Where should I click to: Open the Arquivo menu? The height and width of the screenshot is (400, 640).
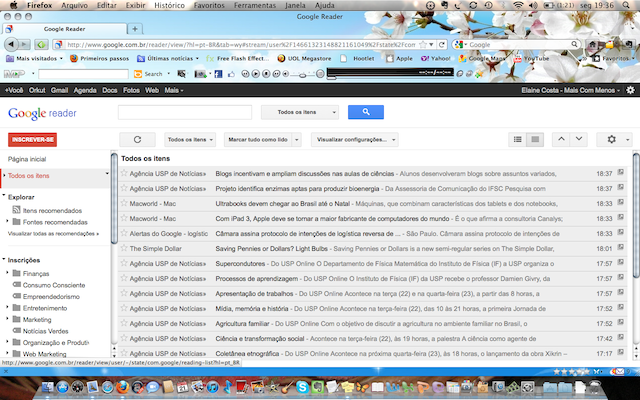coord(74,5)
